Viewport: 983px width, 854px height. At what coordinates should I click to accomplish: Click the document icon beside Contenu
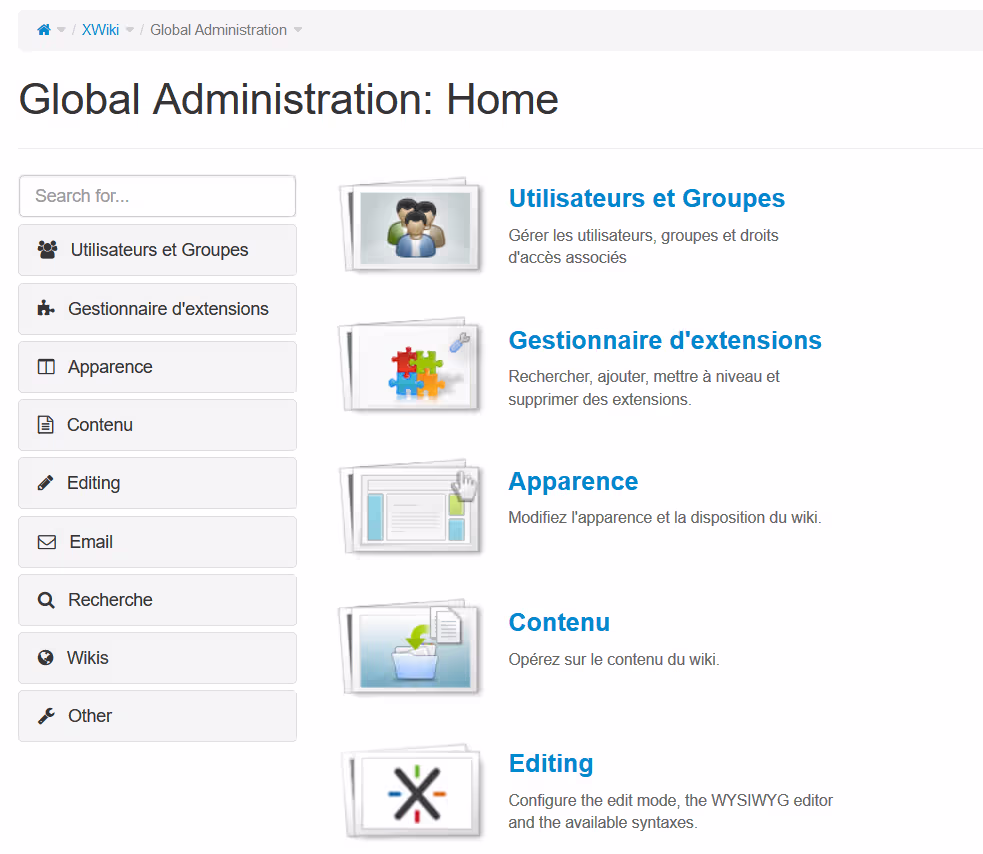(46, 425)
